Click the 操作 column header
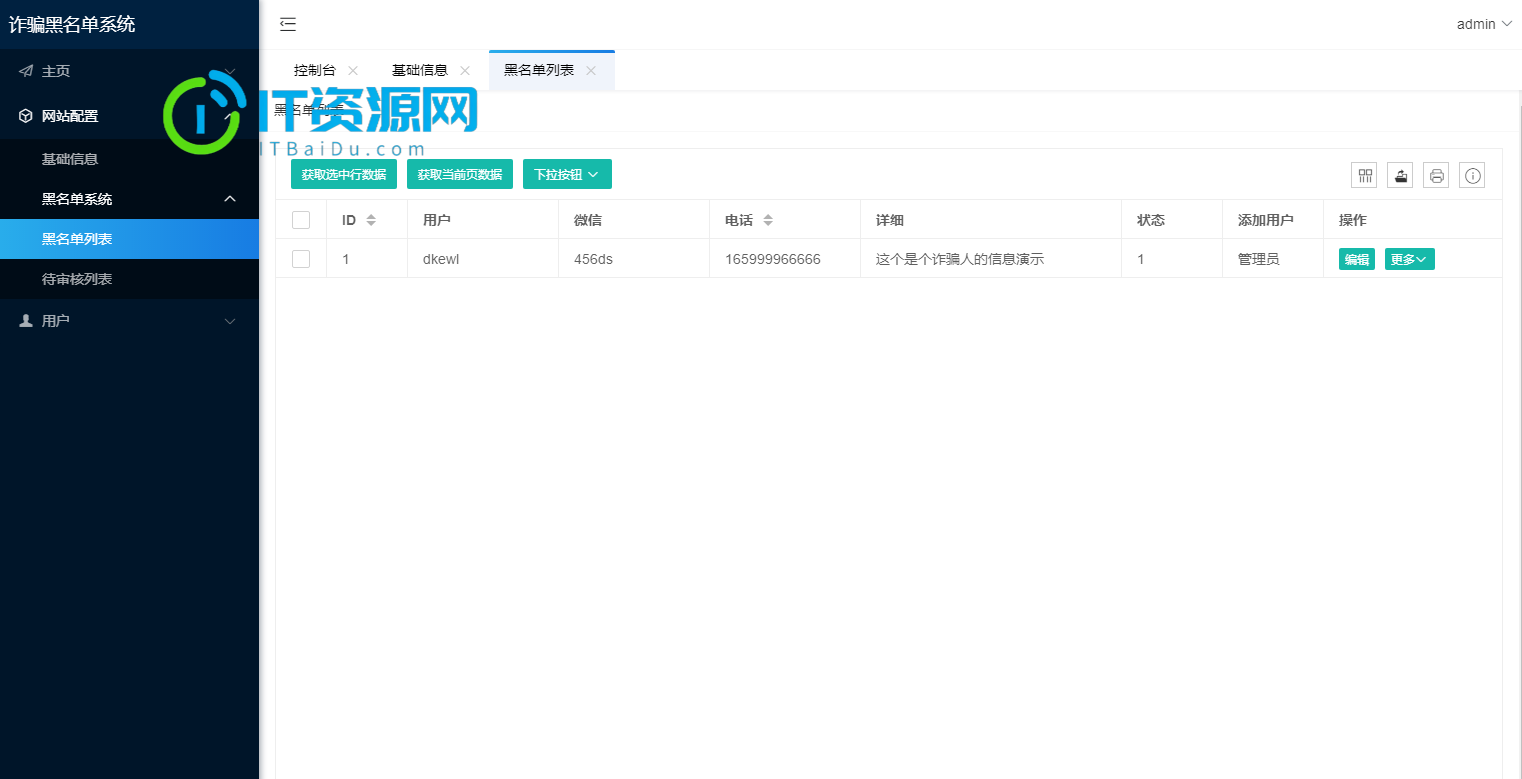Image resolution: width=1522 pixels, height=779 pixels. click(x=1413, y=220)
